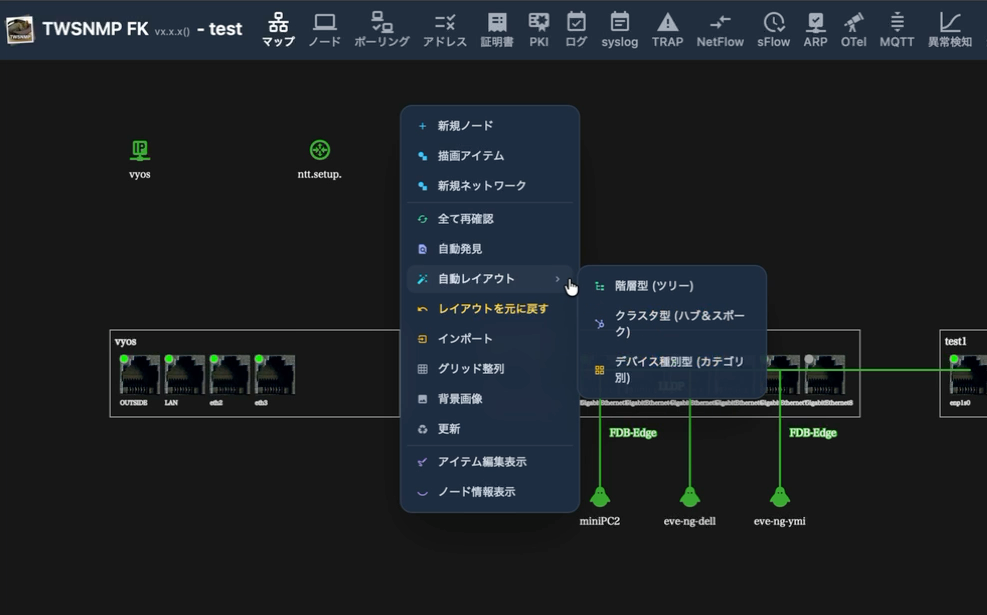Choose レイアウトを元に戻す menu entry
The height and width of the screenshot is (615, 987).
tap(490, 309)
